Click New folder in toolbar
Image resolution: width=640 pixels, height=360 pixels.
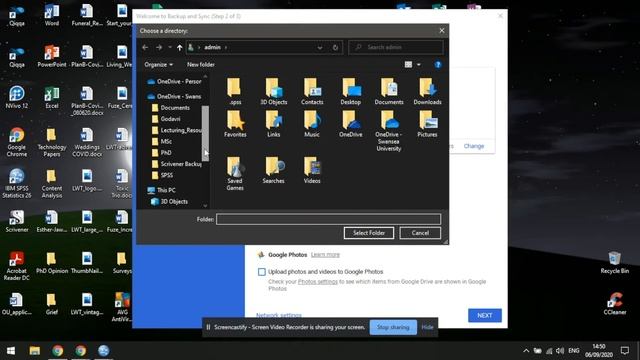click(x=201, y=64)
